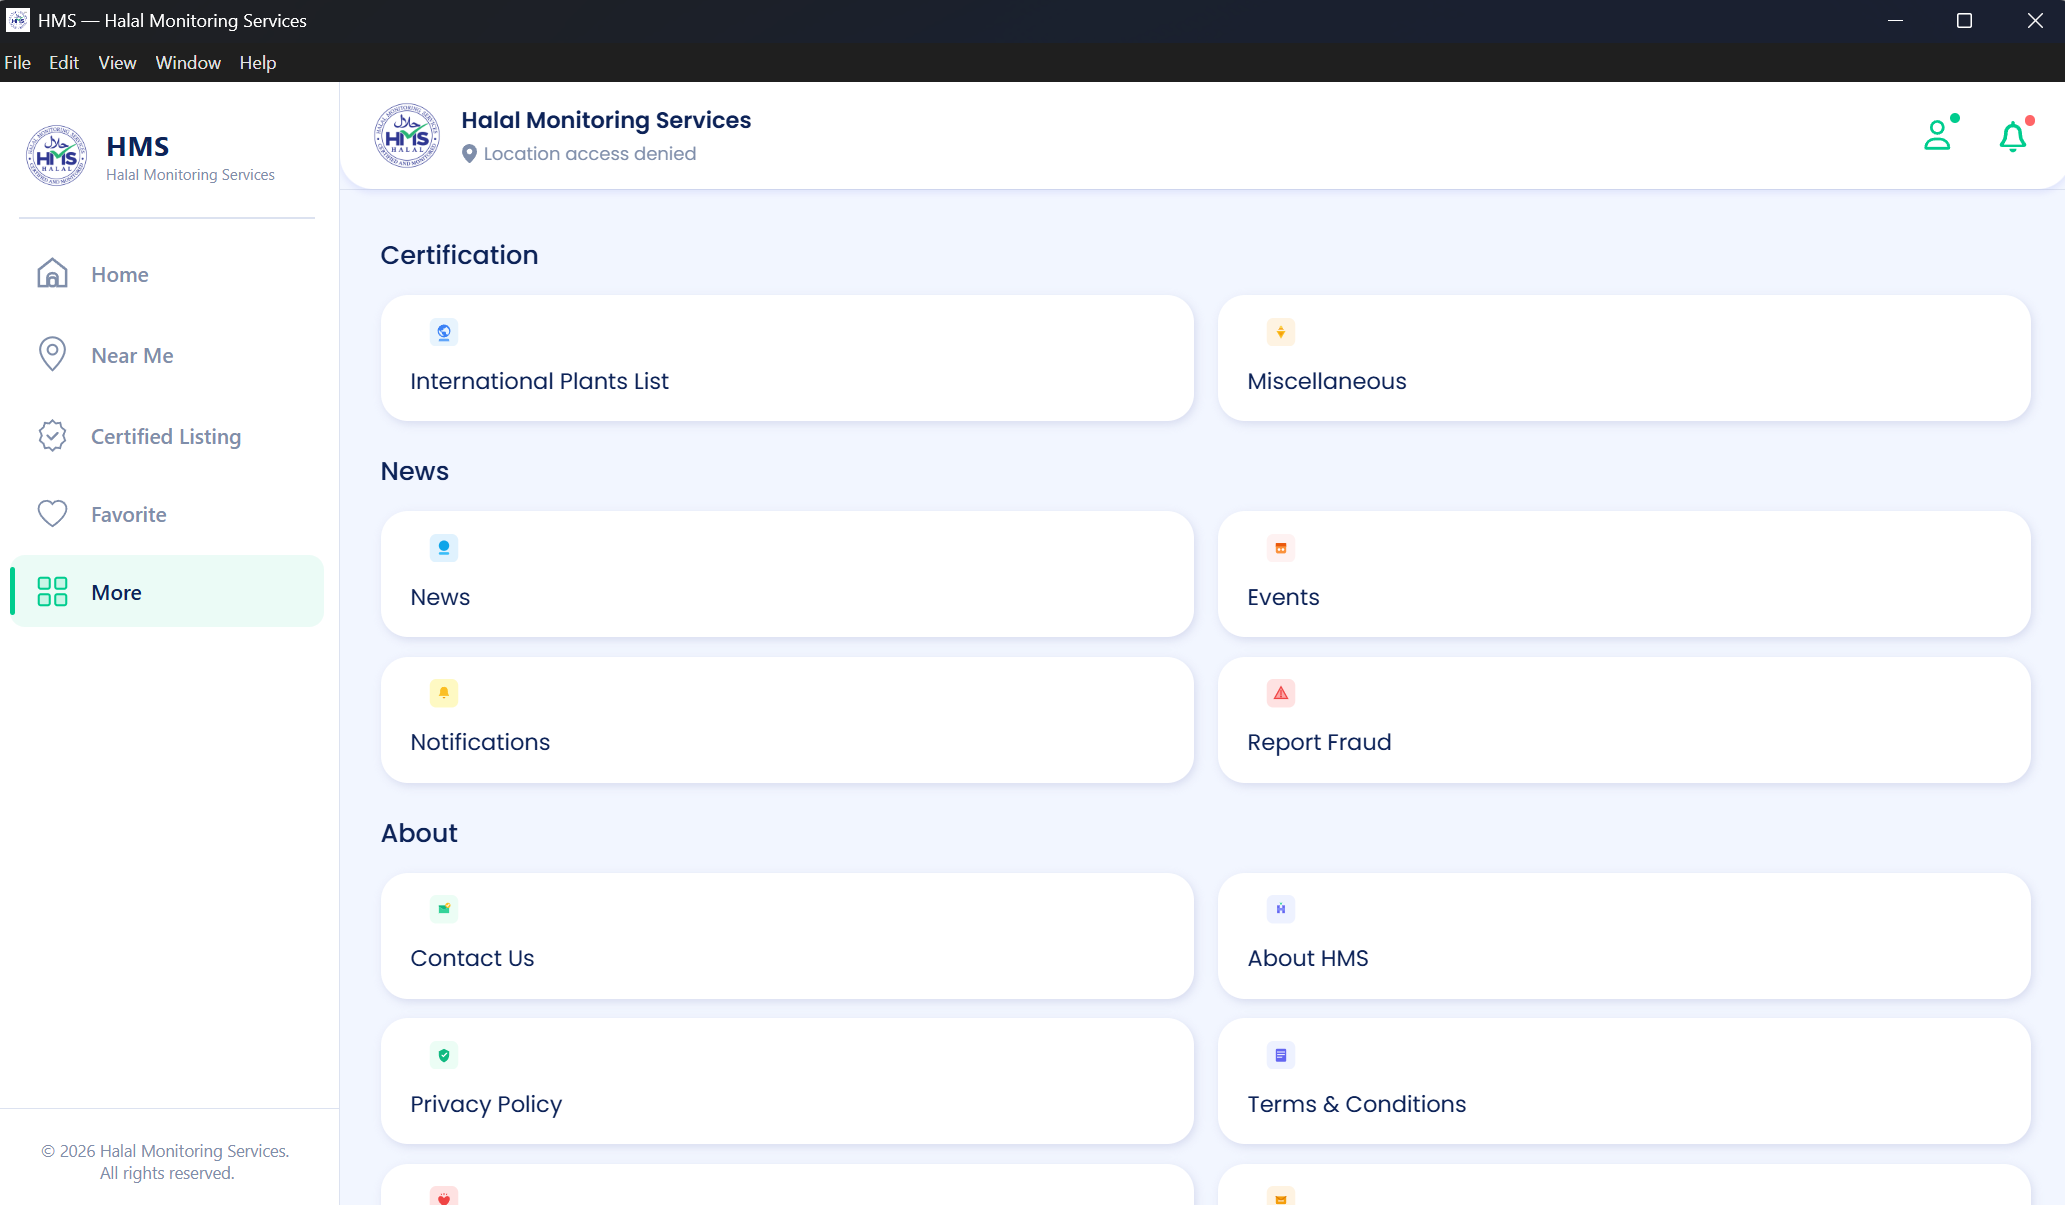Maximize the HMS window
The image size is (2065, 1205).
[x=1964, y=20]
